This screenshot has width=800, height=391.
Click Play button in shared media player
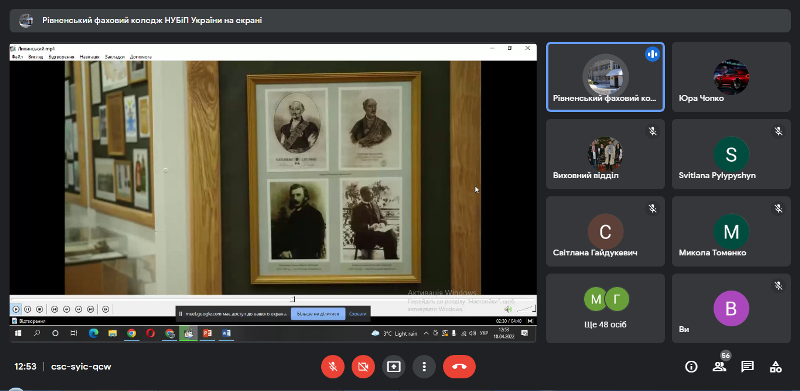pyautogui.click(x=16, y=309)
